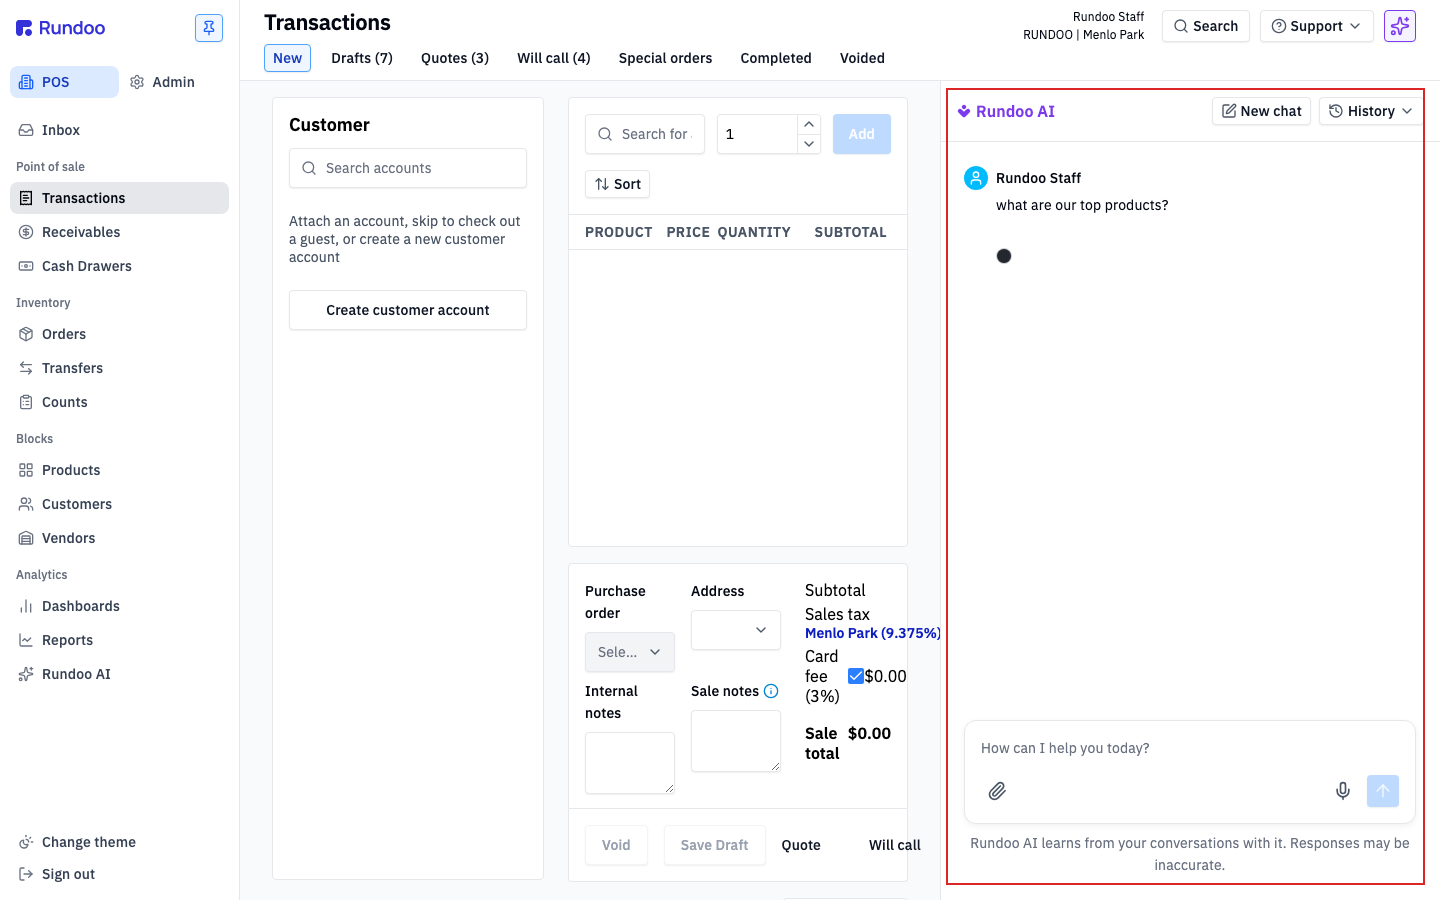Open the Quotes (3) tab
Image resolution: width=1440 pixels, height=900 pixels.
455,58
